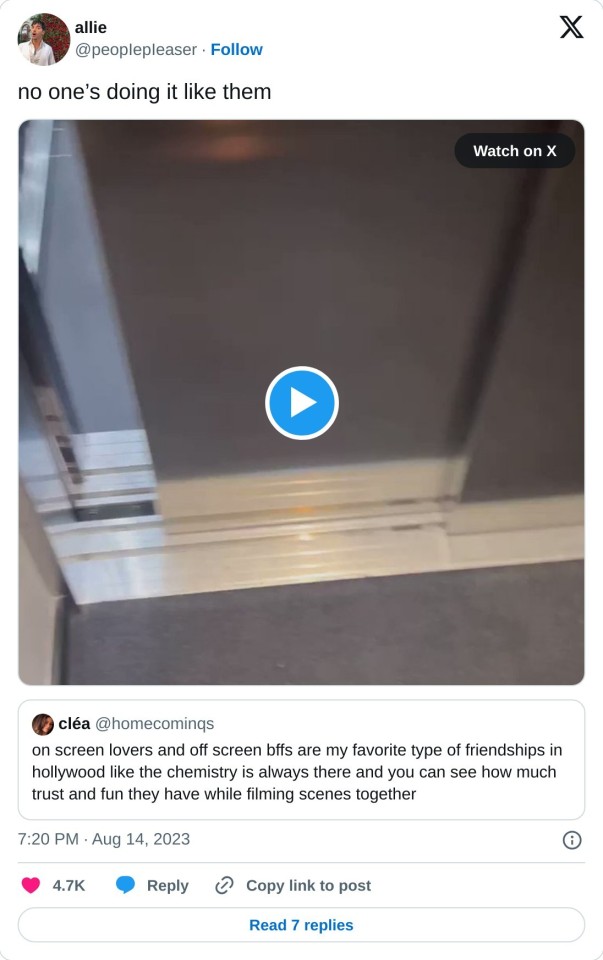The width and height of the screenshot is (603, 960).
Task: Click the tweet text 'no one's doing it like them'
Action: 144,92
